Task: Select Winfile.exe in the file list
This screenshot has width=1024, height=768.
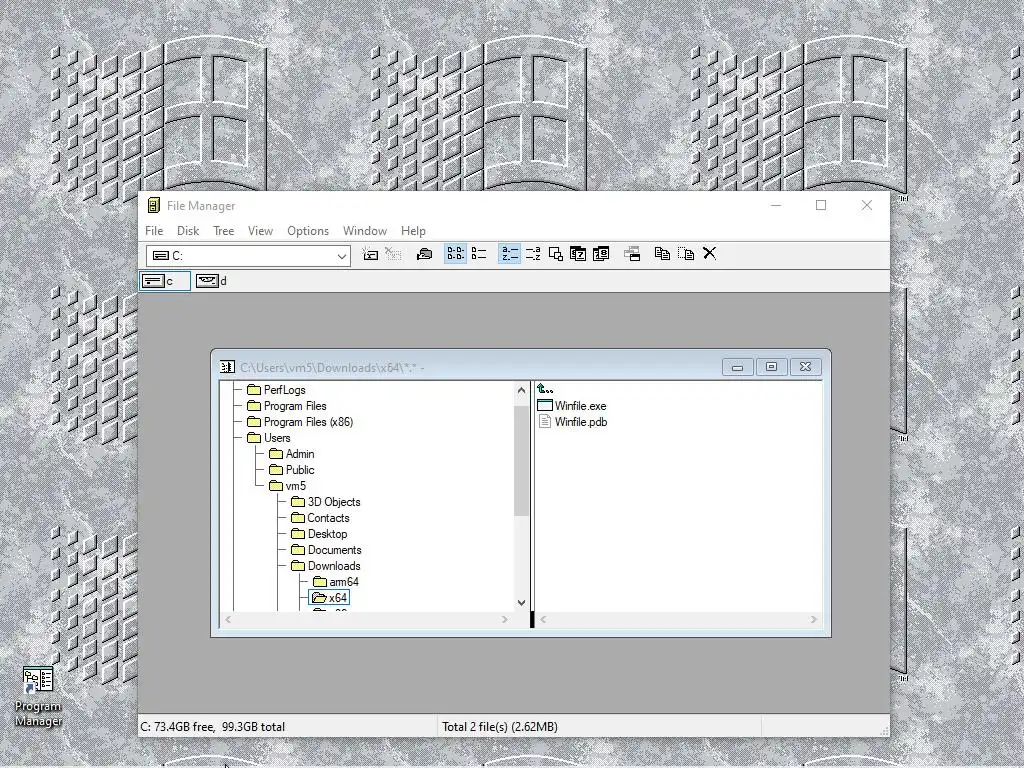Action: click(x=571, y=406)
